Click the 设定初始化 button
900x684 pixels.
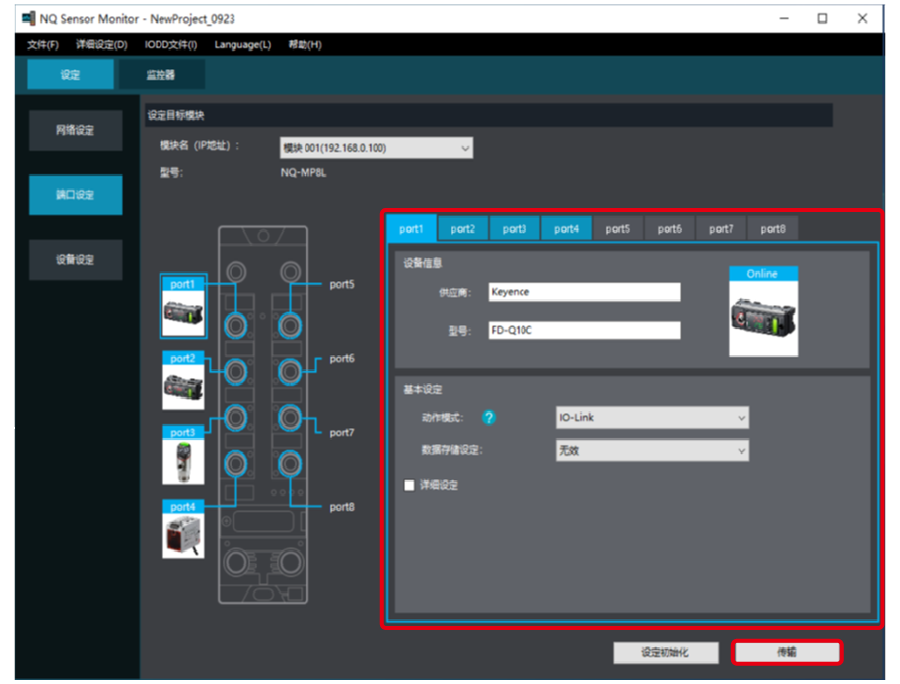coord(665,652)
